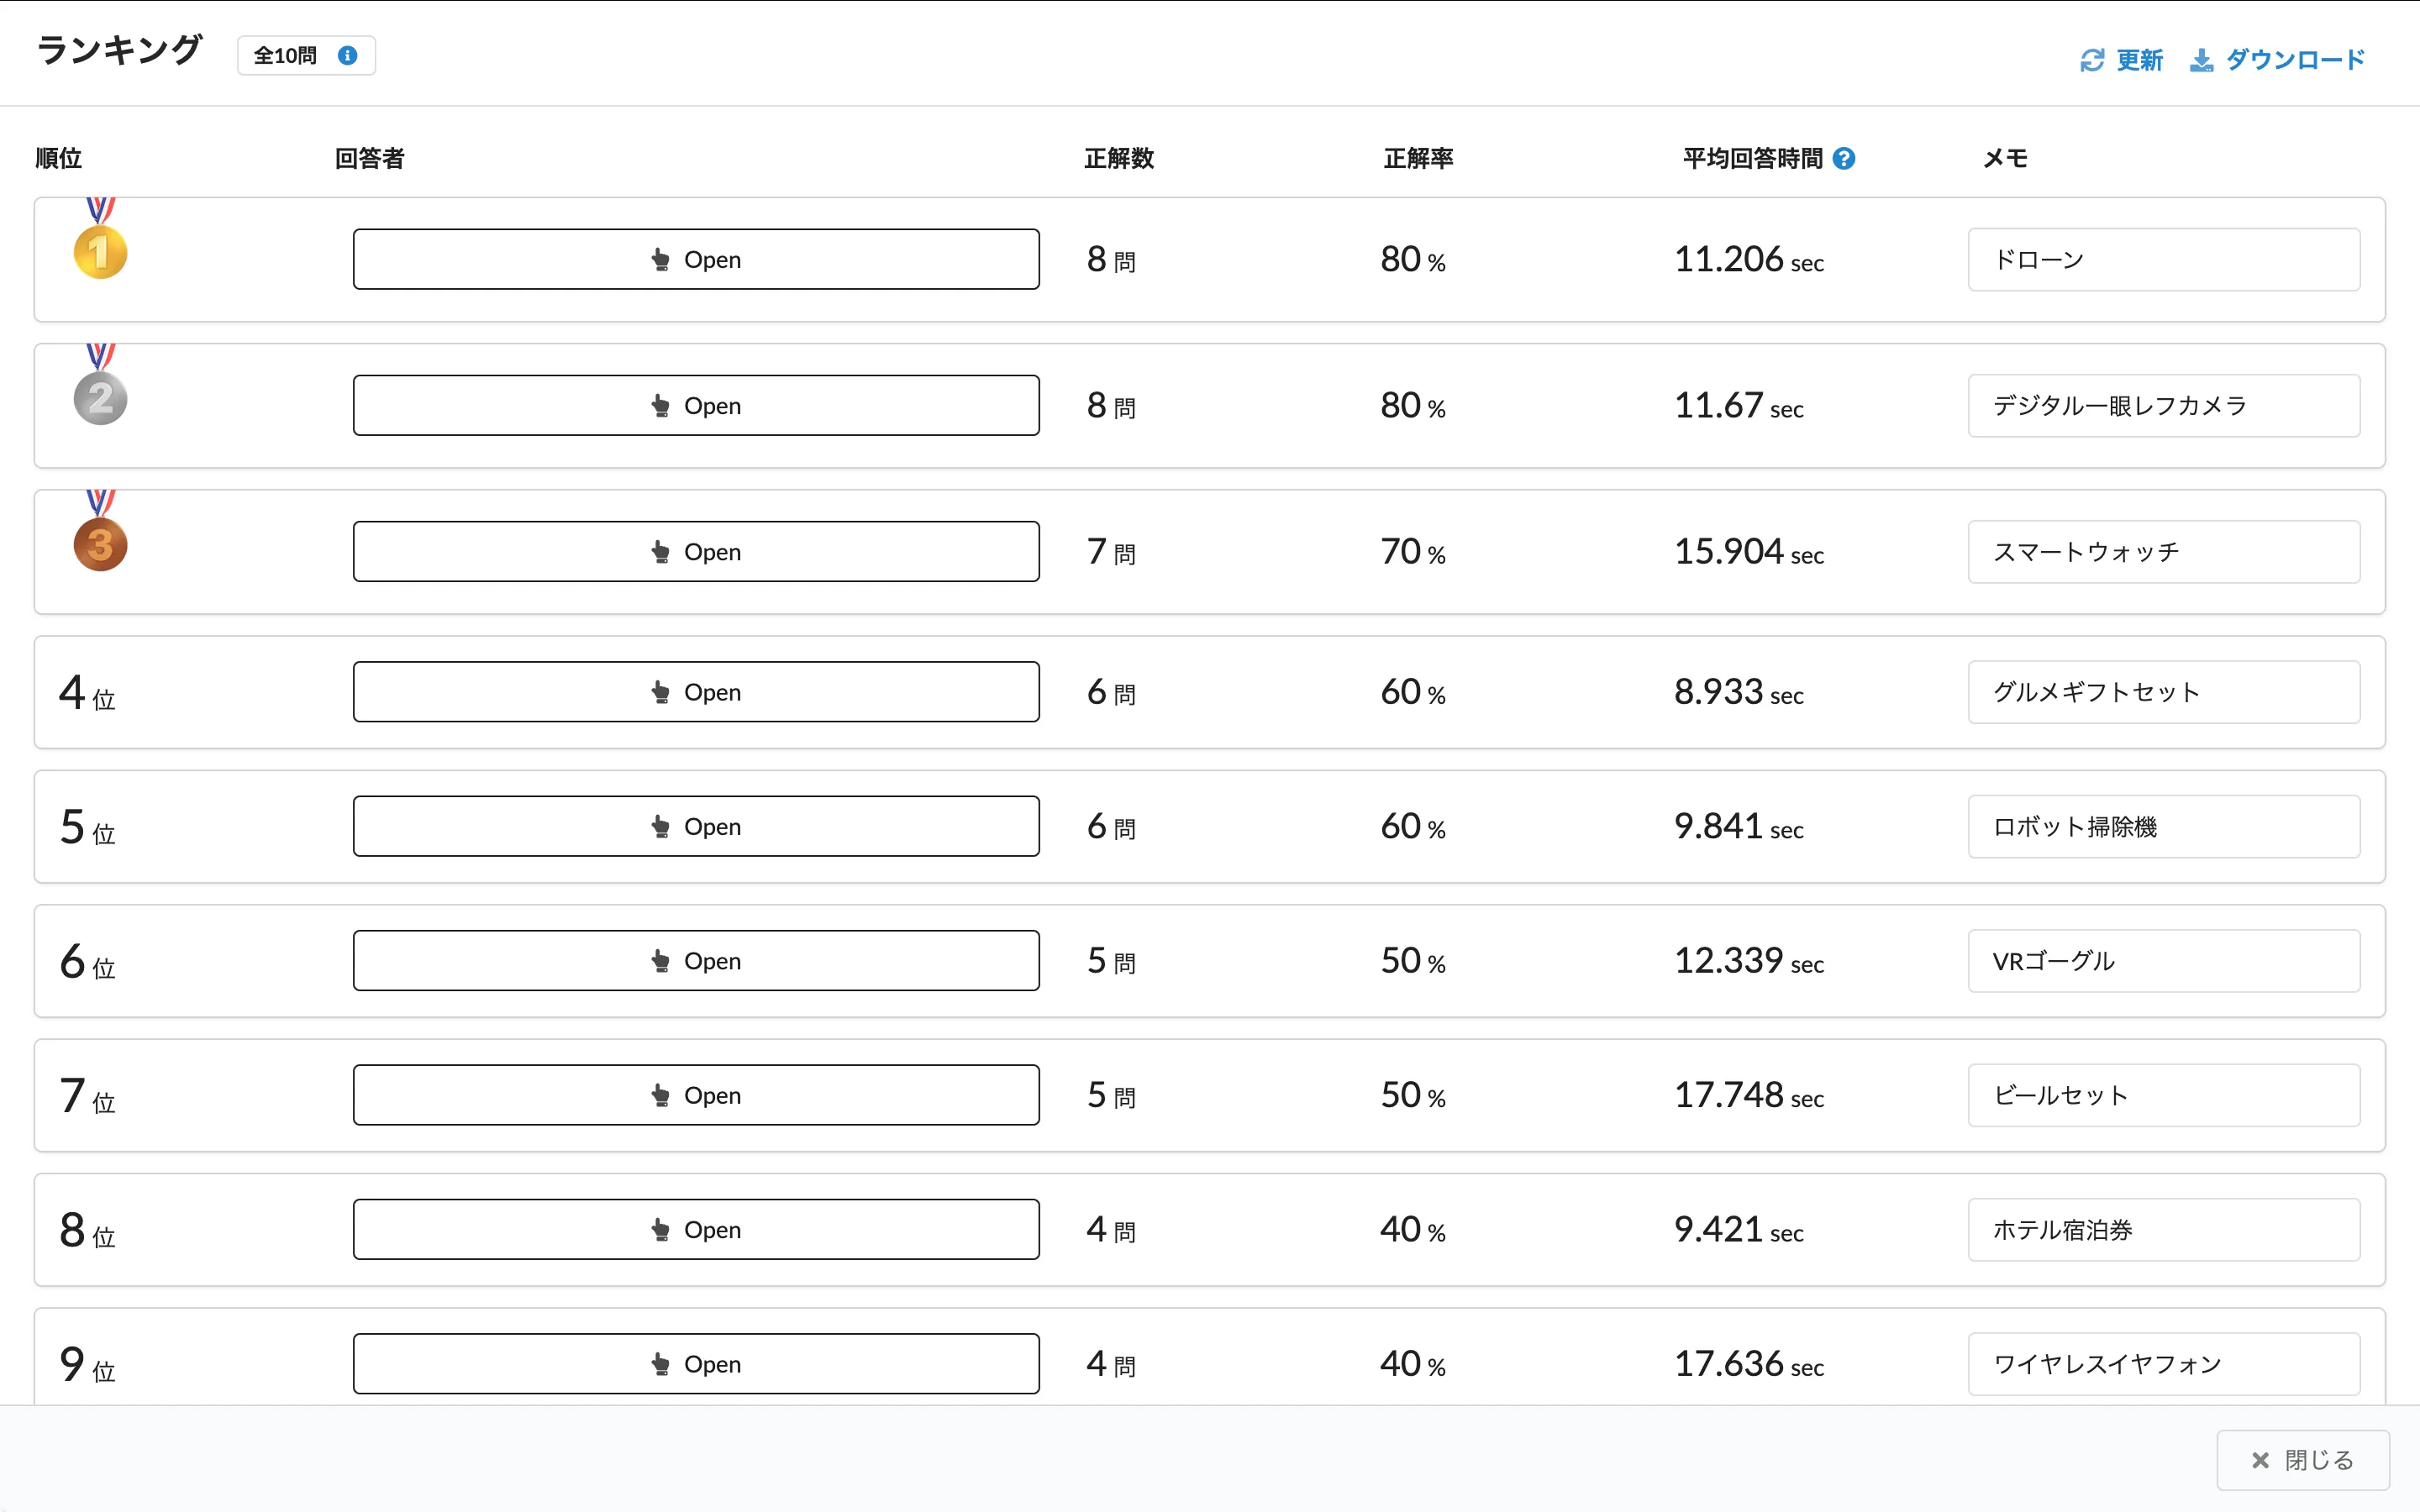This screenshot has width=2420, height=1512.
Task: Click the X icon on 閉じる button
Action: coord(2260,1460)
